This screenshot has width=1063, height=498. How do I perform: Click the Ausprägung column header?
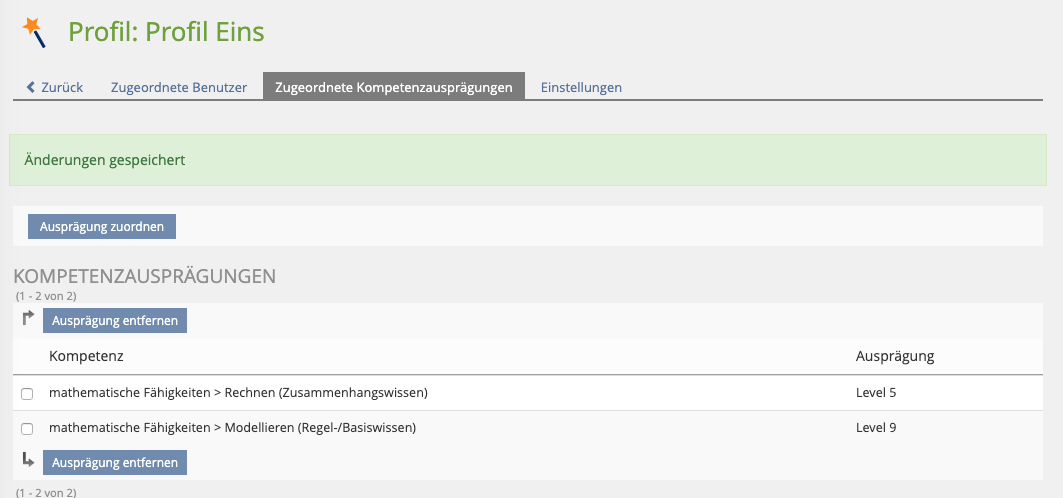pos(894,356)
